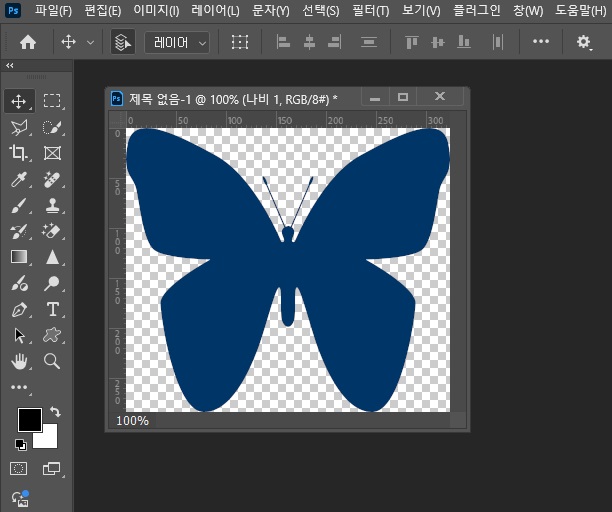Reset default foreground and background colors
Screen dimensions: 612x512
(20, 444)
